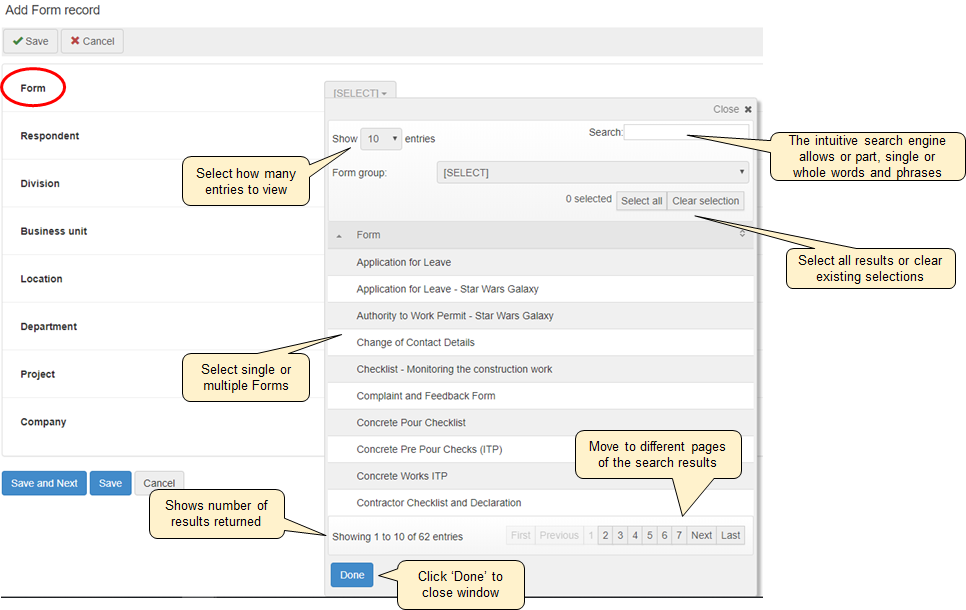This screenshot has height=610, width=966.
Task: Go to the Next results page
Action: pos(702,536)
